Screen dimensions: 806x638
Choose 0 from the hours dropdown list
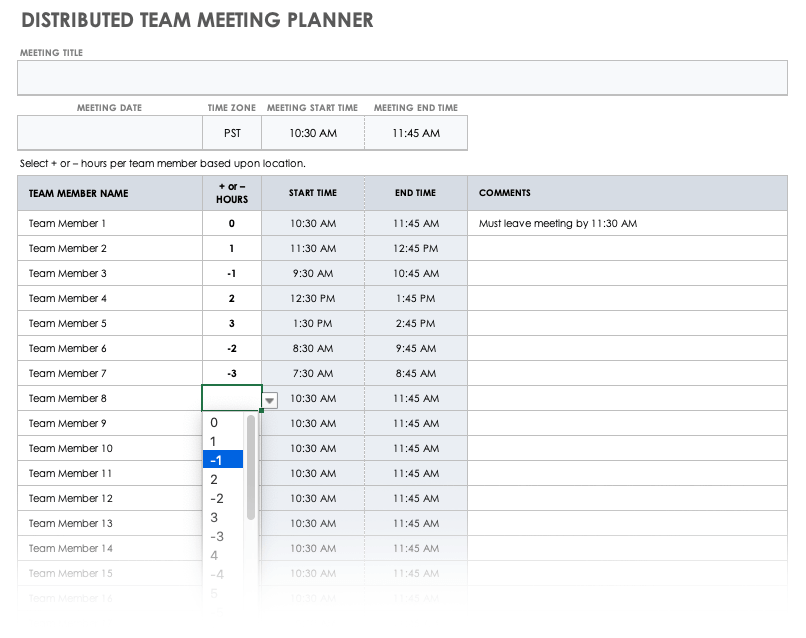(222, 422)
